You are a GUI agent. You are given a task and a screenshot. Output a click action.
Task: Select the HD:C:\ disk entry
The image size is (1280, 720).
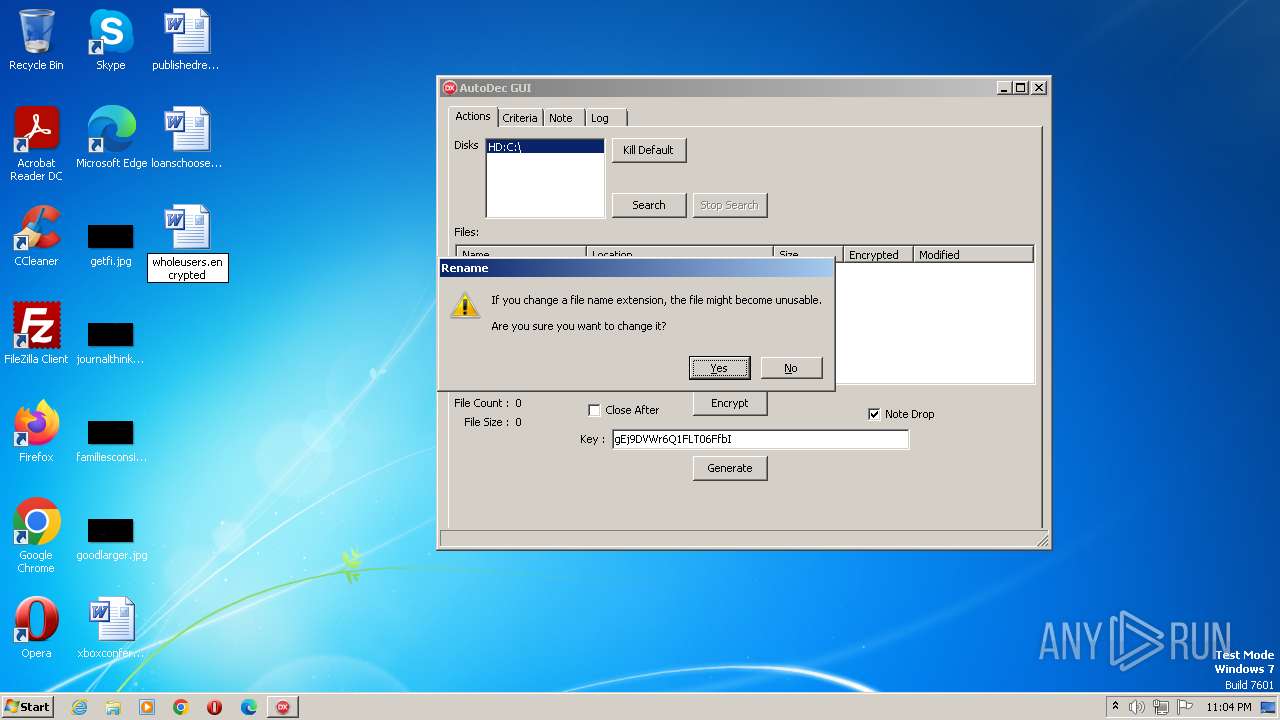click(545, 147)
